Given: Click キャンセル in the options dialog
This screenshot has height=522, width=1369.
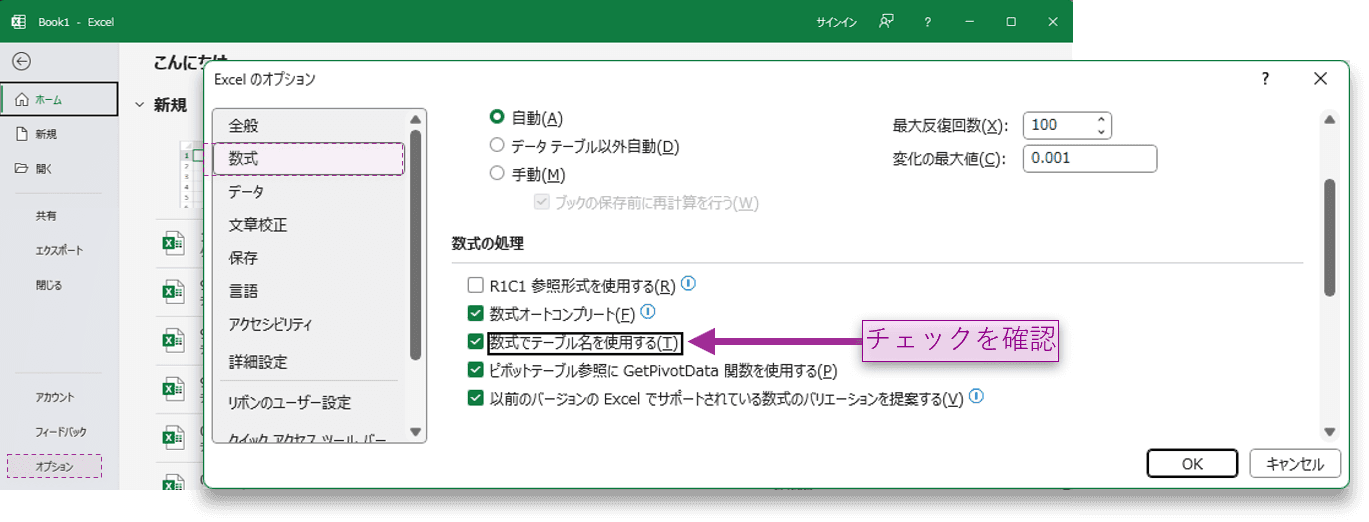Looking at the screenshot, I should (x=1294, y=464).
